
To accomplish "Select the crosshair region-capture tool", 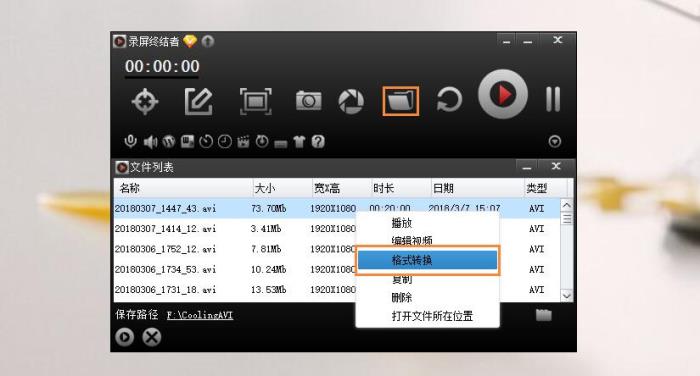I will [x=145, y=101].
